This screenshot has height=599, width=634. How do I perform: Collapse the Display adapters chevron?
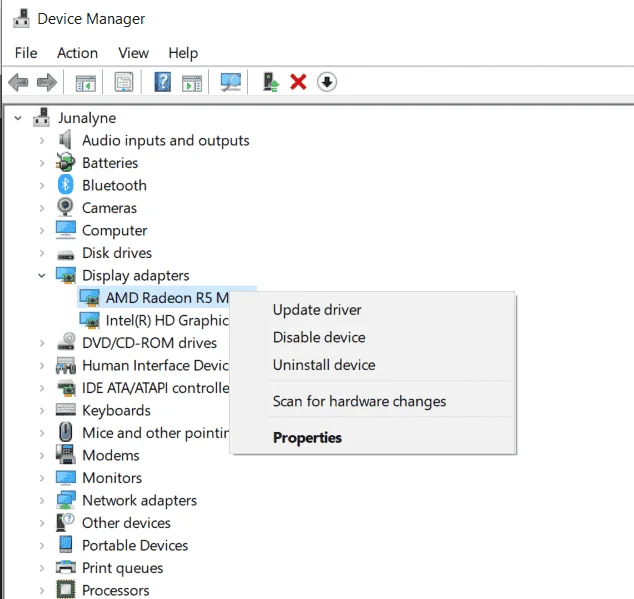42,276
